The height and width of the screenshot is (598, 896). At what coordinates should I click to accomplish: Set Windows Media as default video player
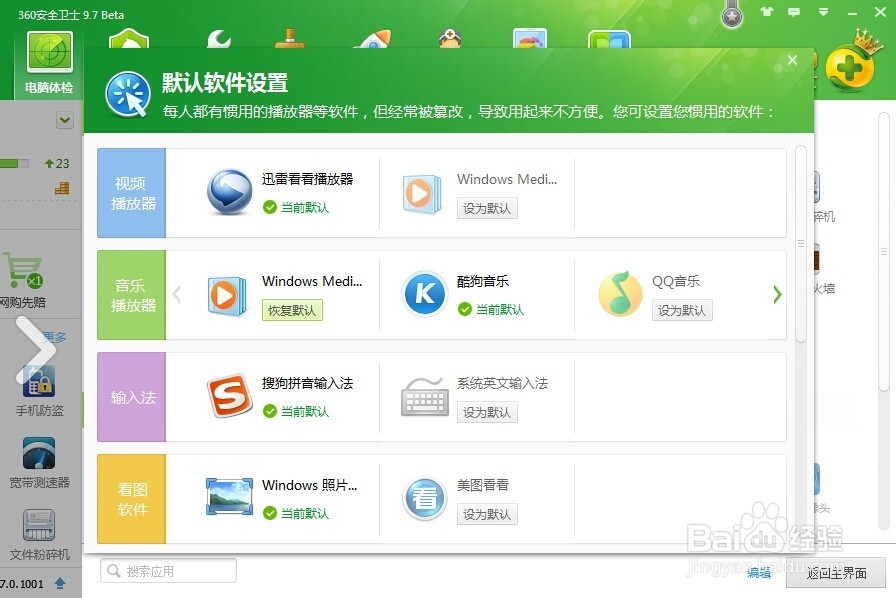pyautogui.click(x=487, y=208)
